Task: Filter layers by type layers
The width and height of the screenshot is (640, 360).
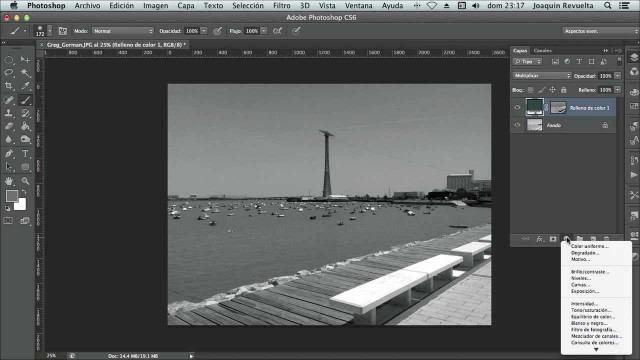Action: tap(579, 62)
